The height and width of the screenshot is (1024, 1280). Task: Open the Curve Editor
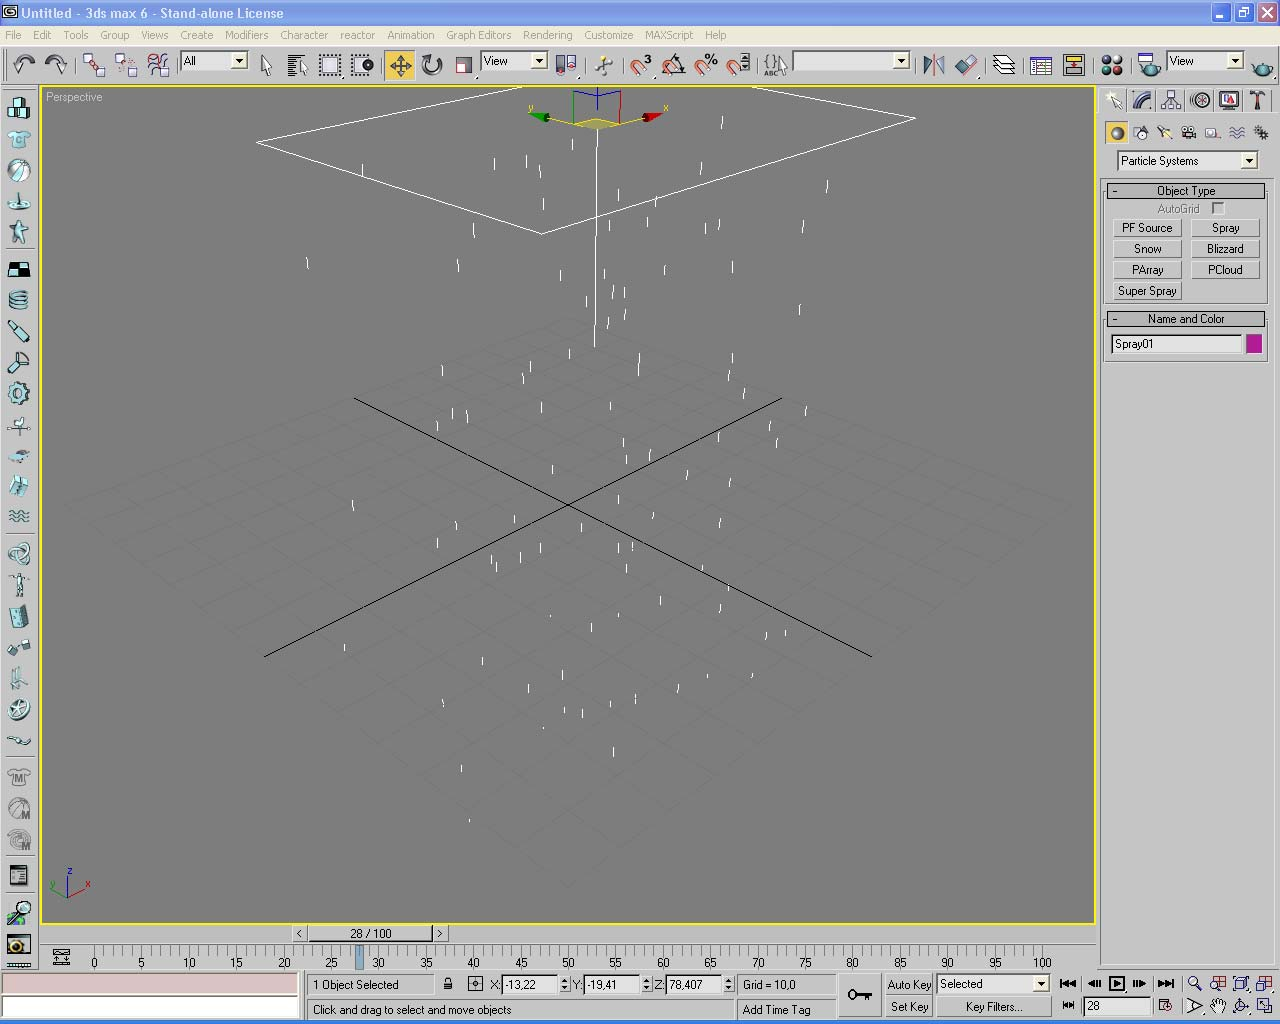coord(1041,65)
